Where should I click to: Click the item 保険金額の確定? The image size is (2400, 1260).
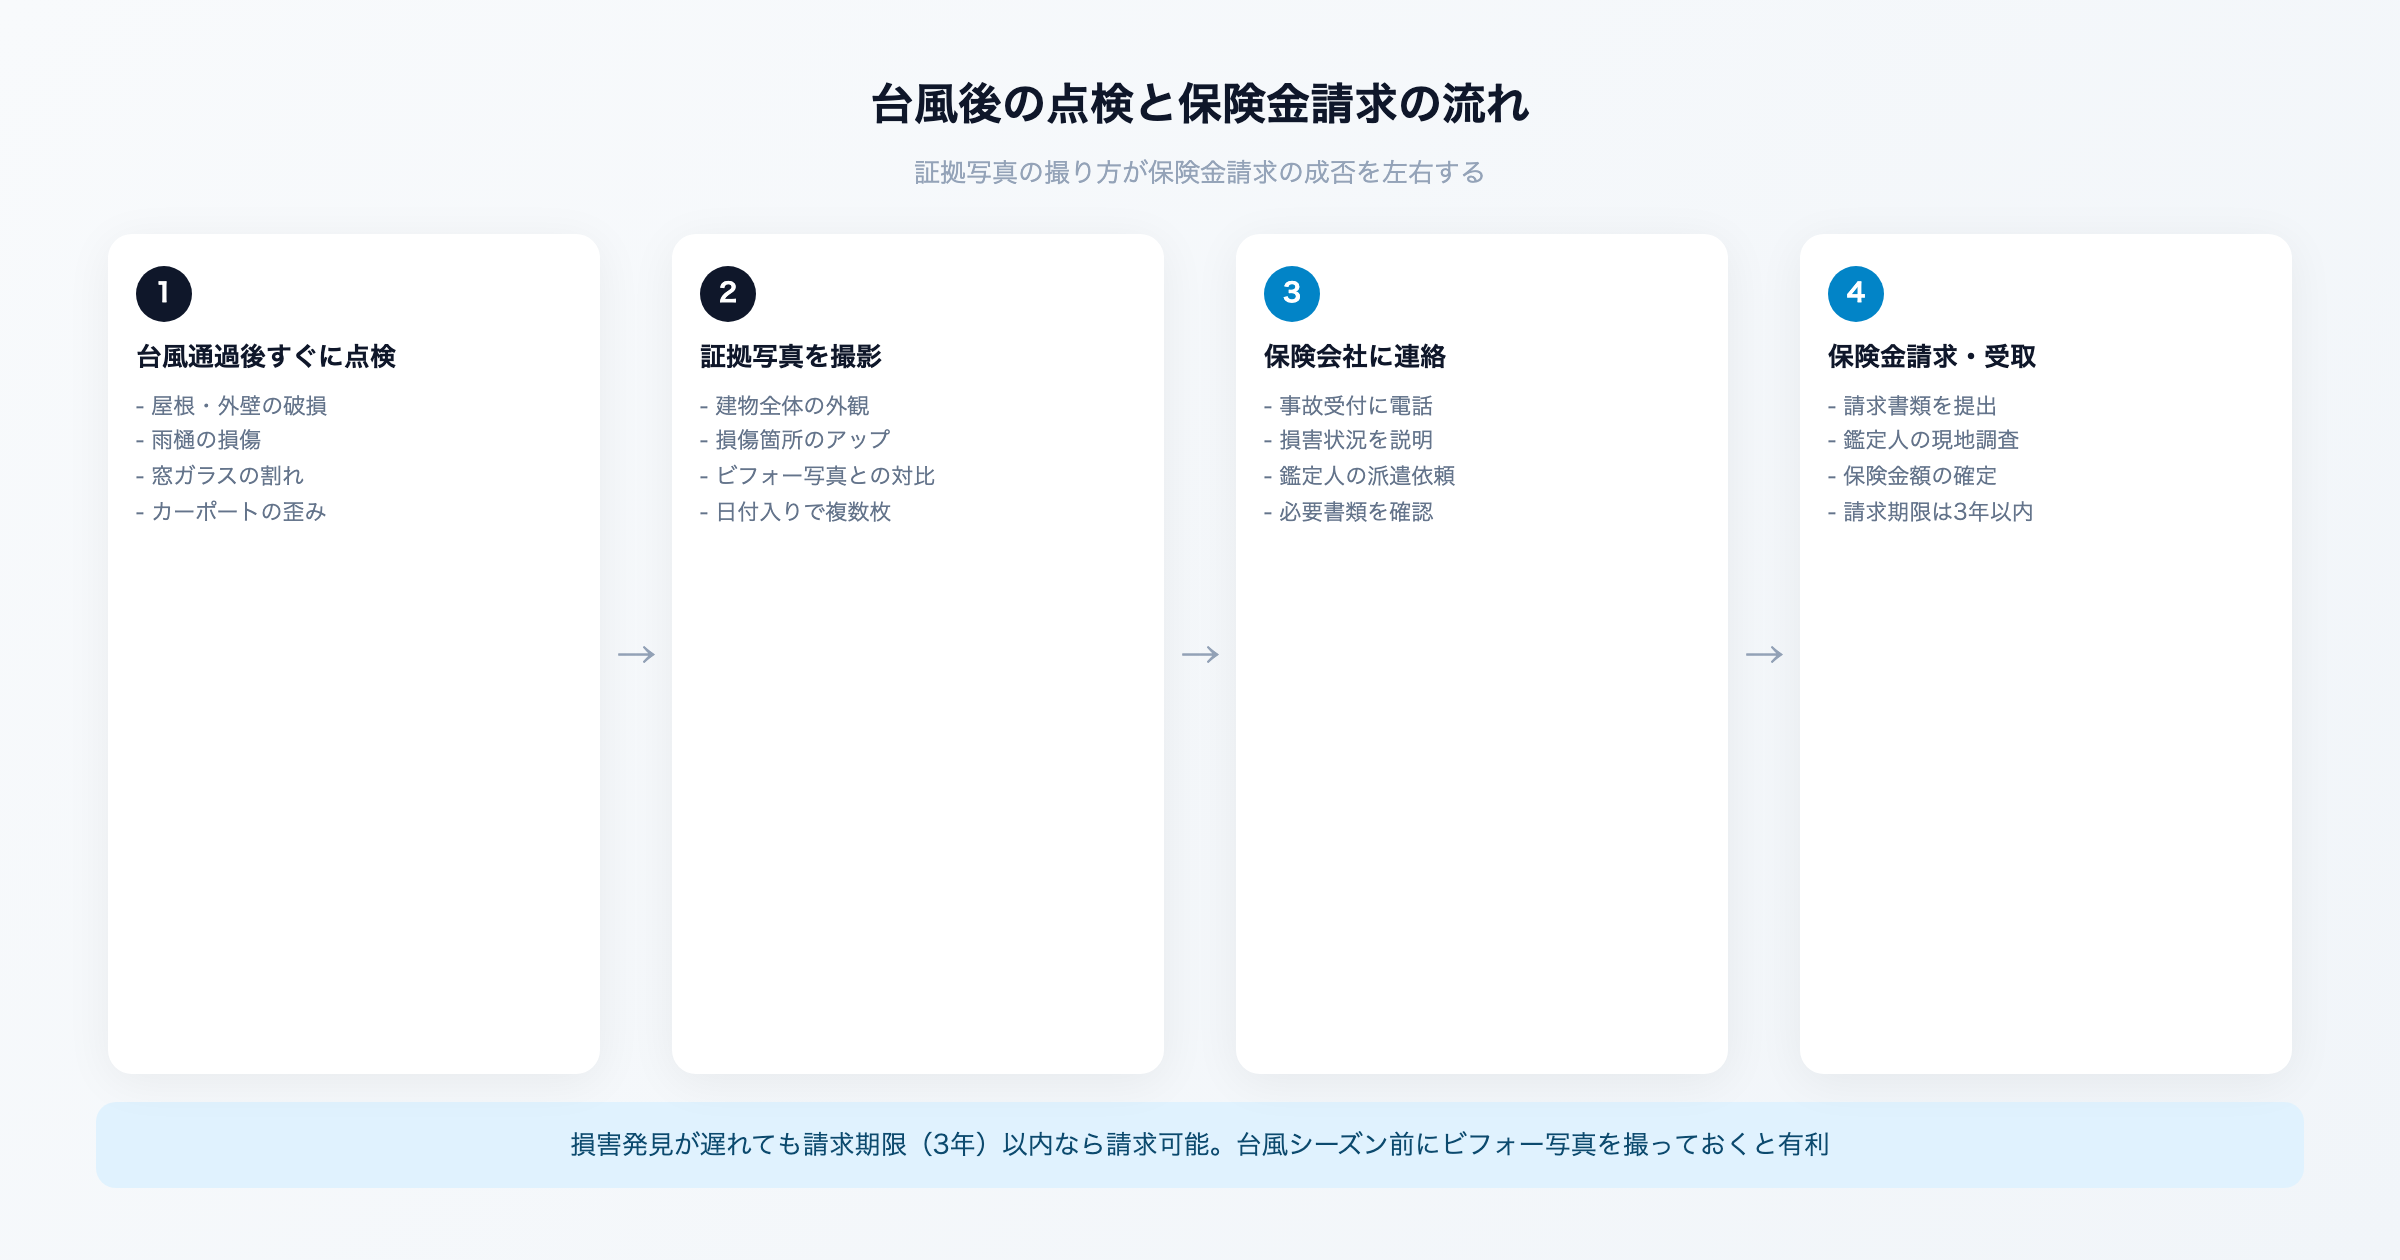(1913, 476)
